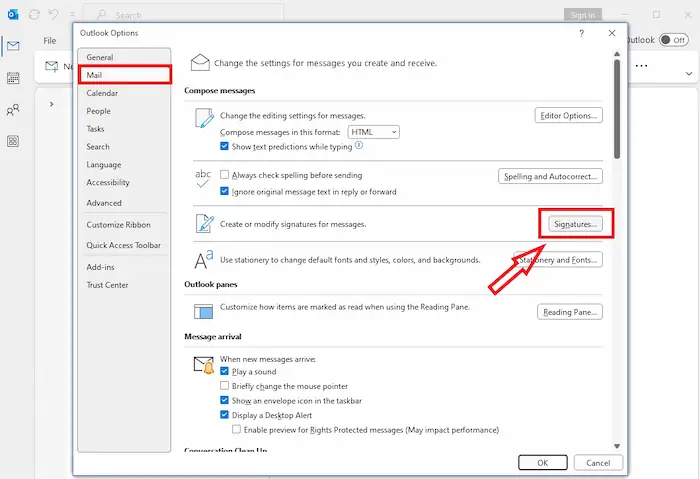This screenshot has height=479, width=700.
Task: Open the HTML message format dropdown
Action: 374,132
